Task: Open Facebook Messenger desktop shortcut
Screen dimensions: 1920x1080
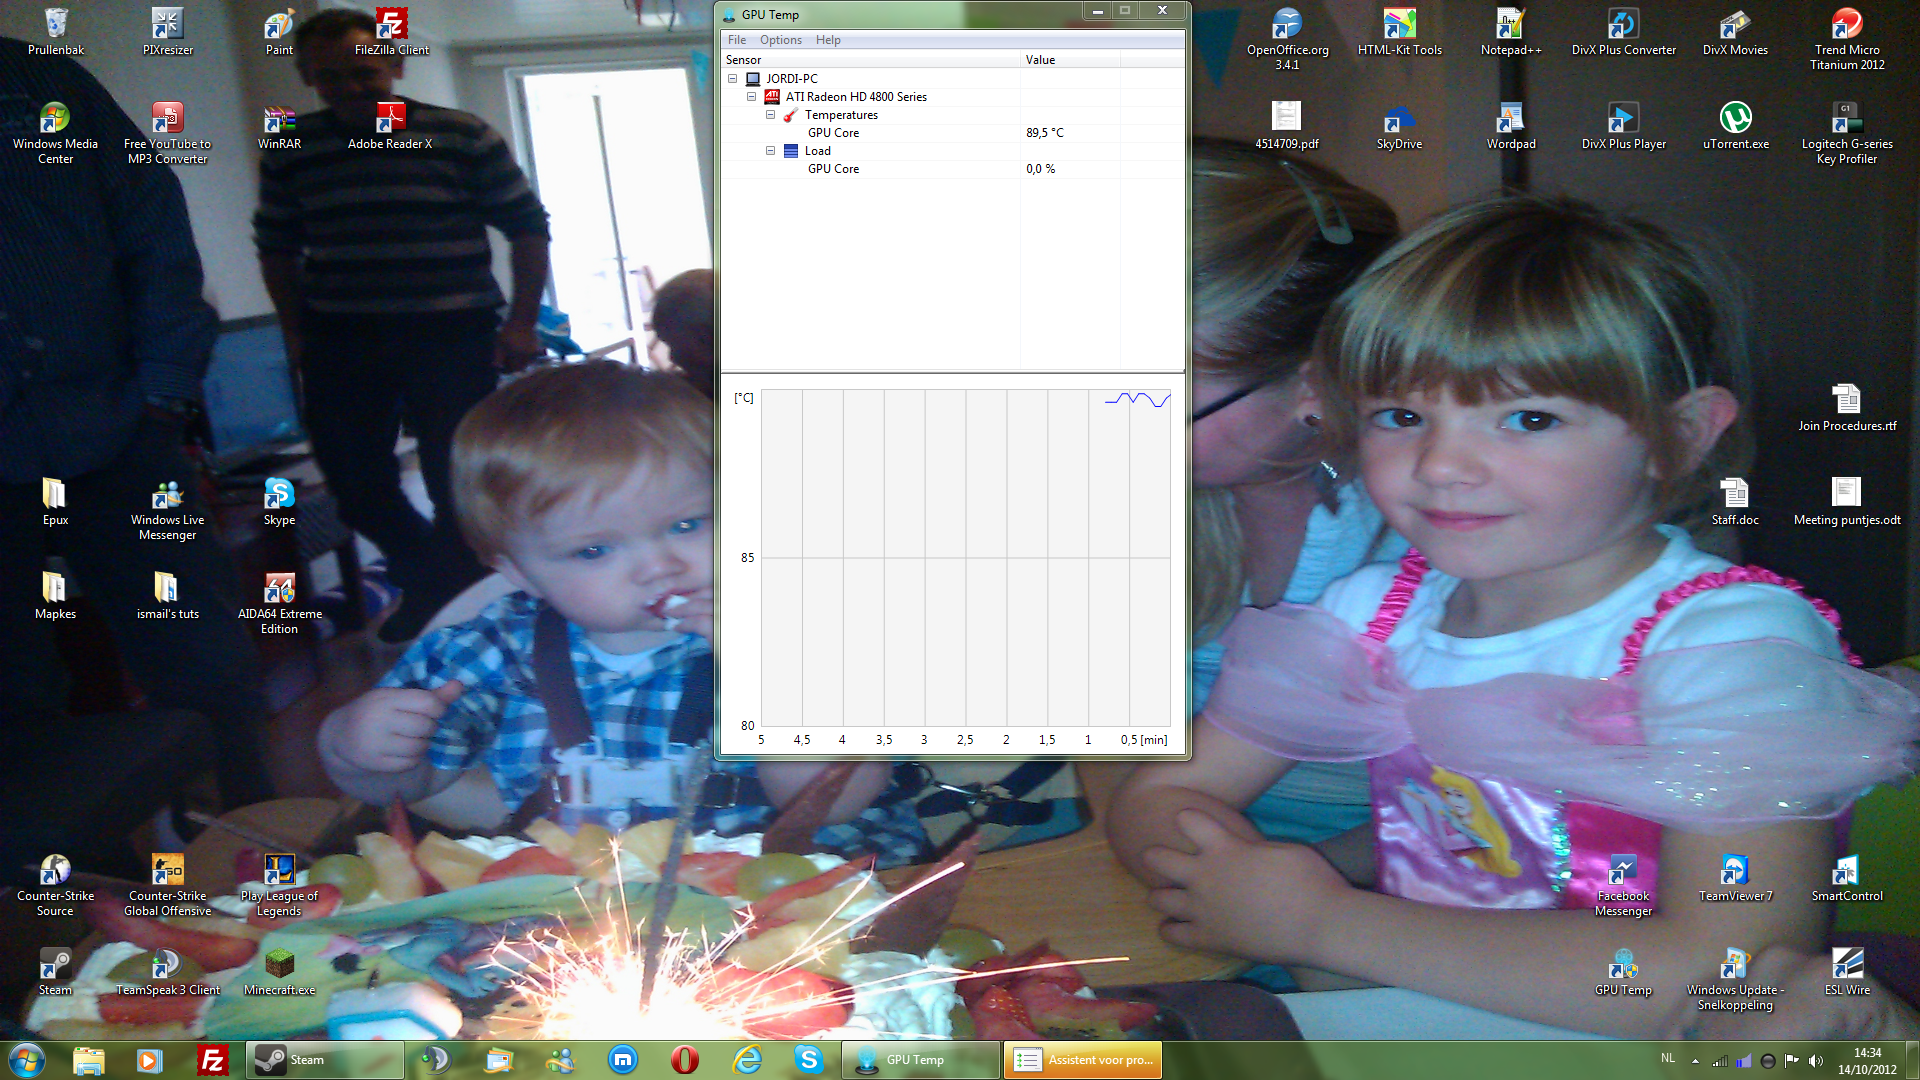Action: pos(1623,885)
